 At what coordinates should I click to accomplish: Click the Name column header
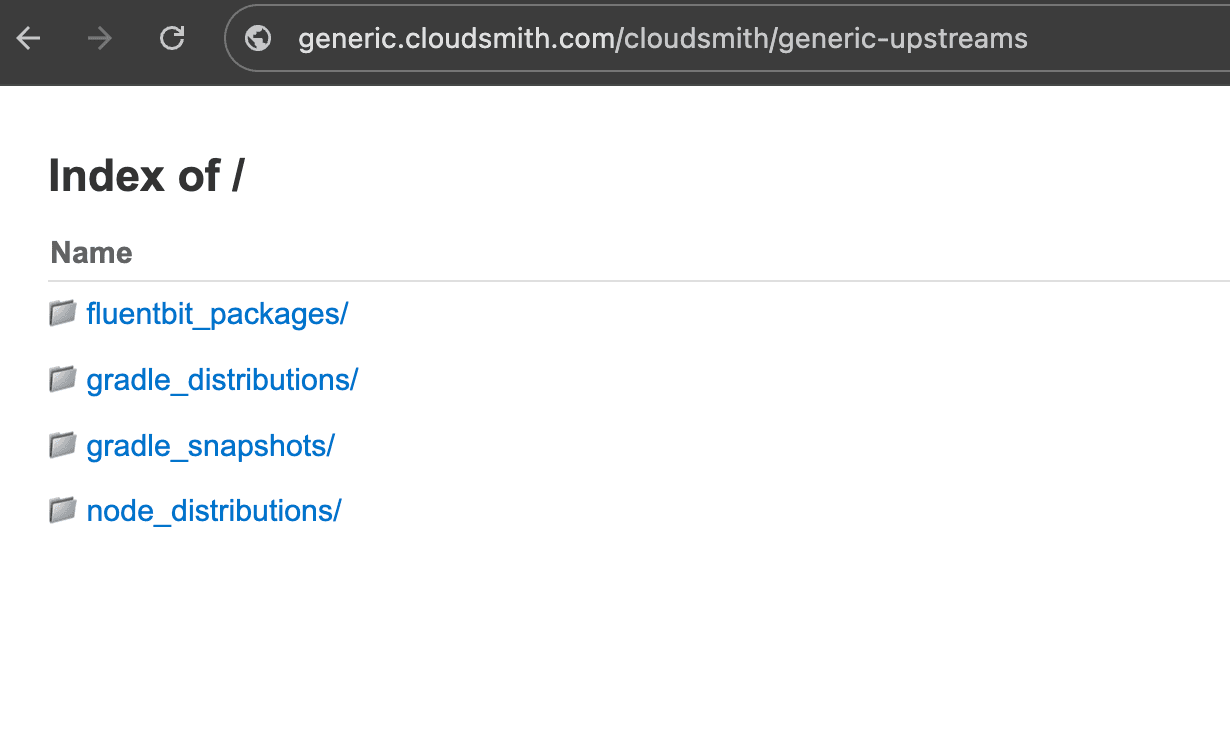[91, 253]
